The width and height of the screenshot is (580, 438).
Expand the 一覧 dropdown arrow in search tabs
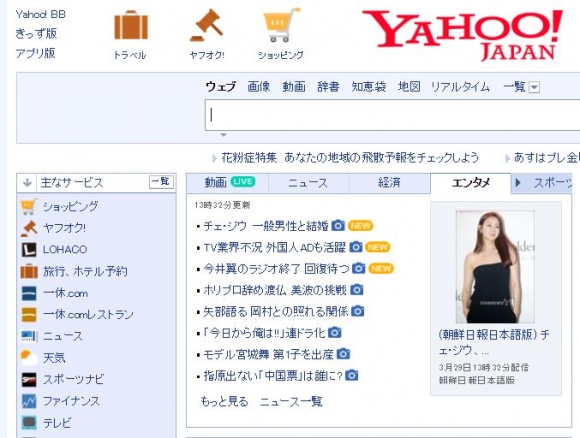534,87
